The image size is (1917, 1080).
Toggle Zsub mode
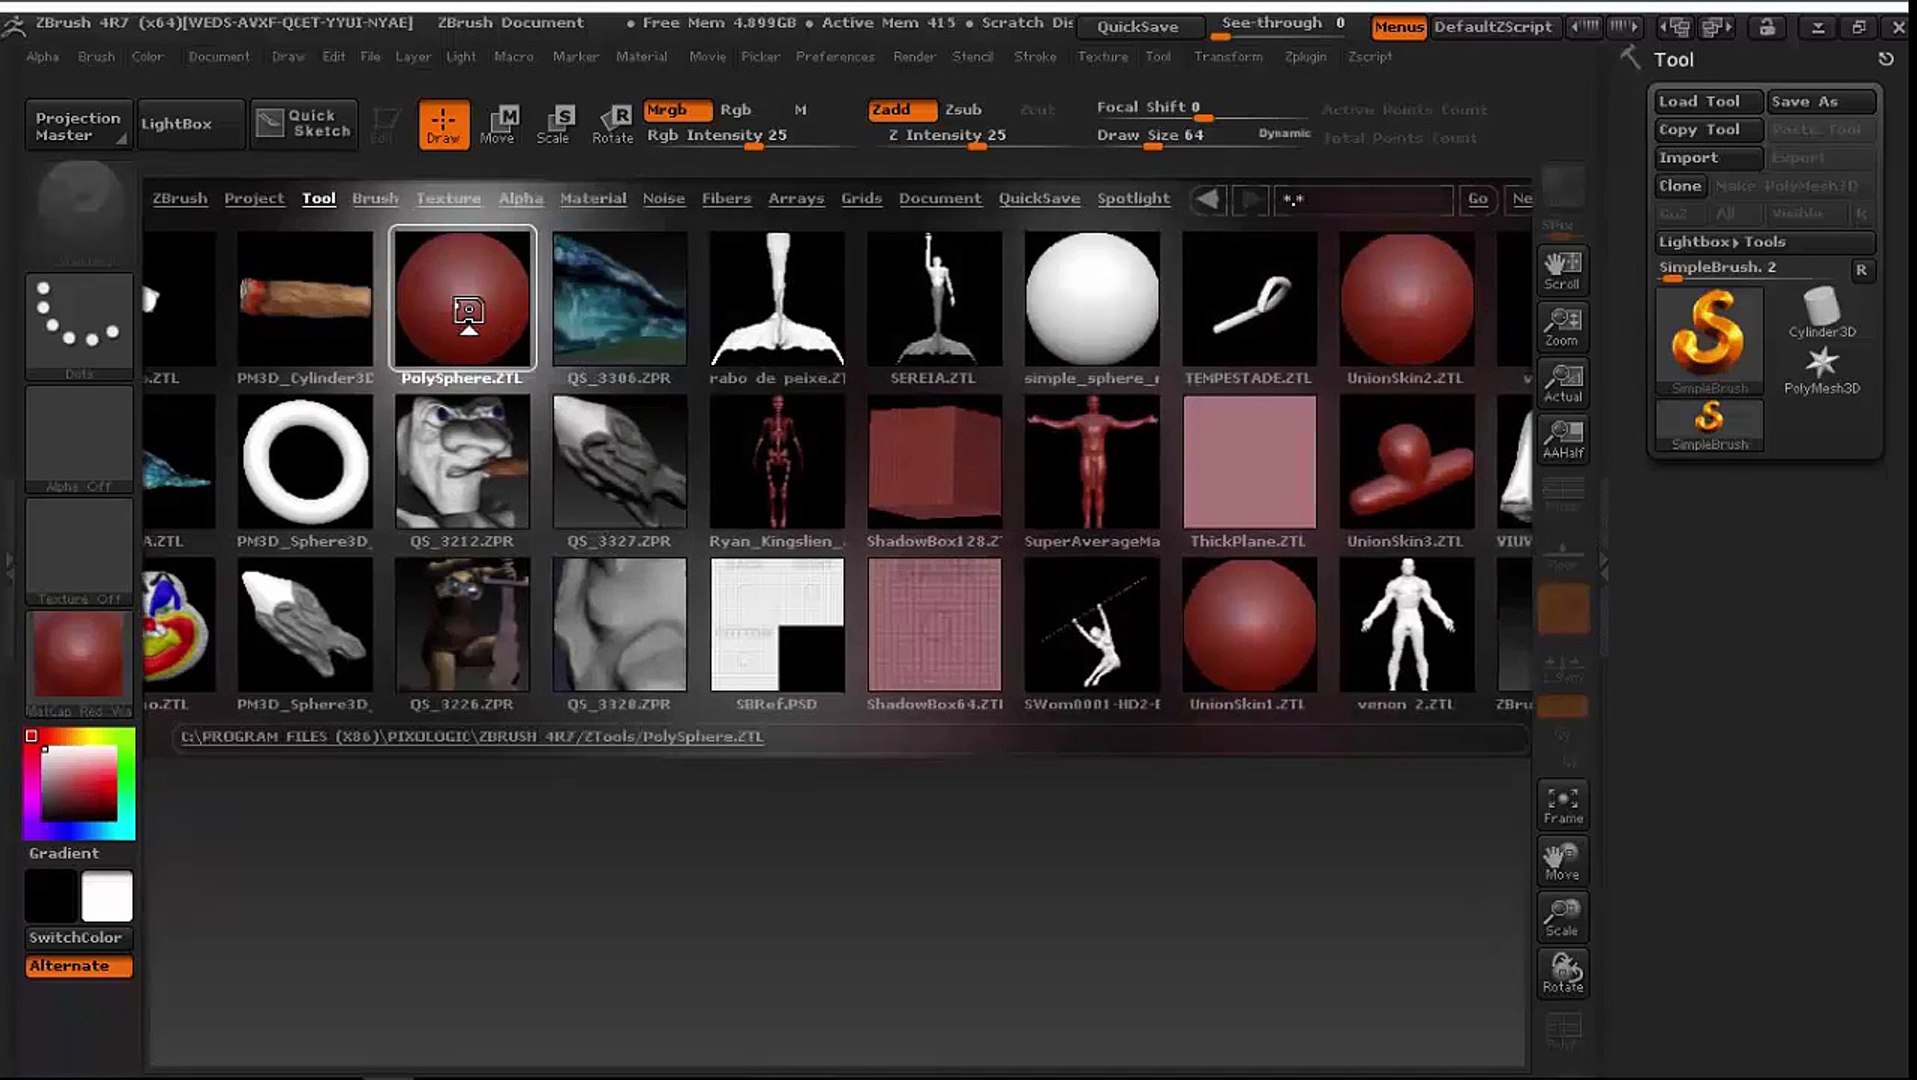(x=963, y=109)
